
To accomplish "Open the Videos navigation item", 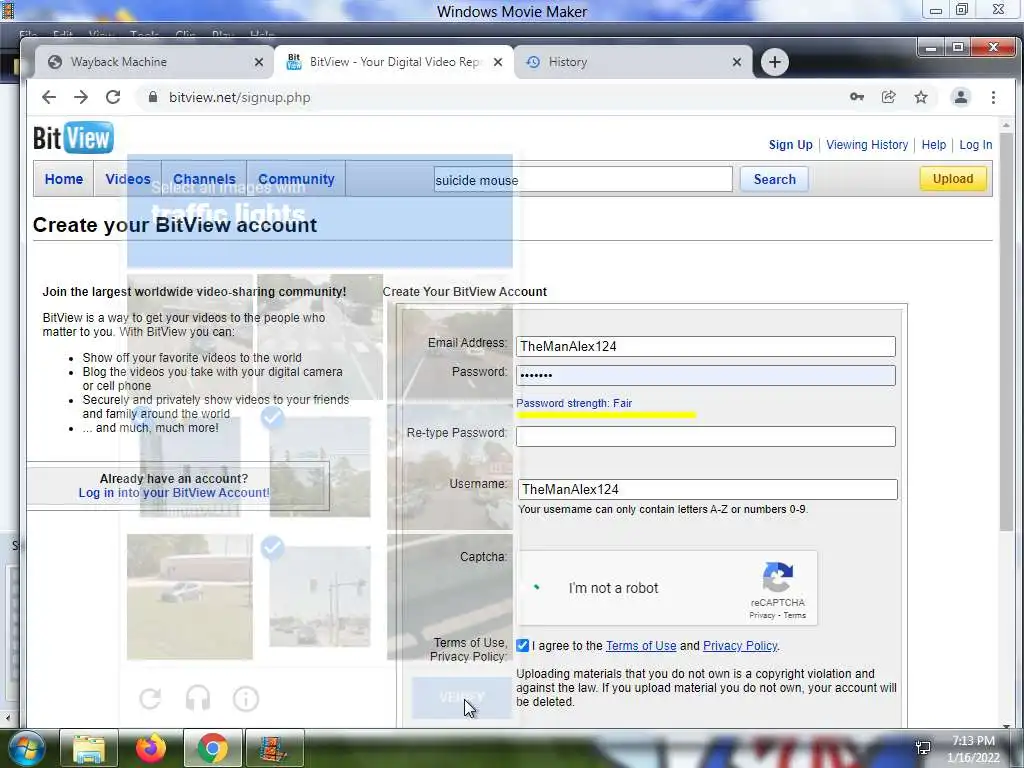I will (128, 179).
